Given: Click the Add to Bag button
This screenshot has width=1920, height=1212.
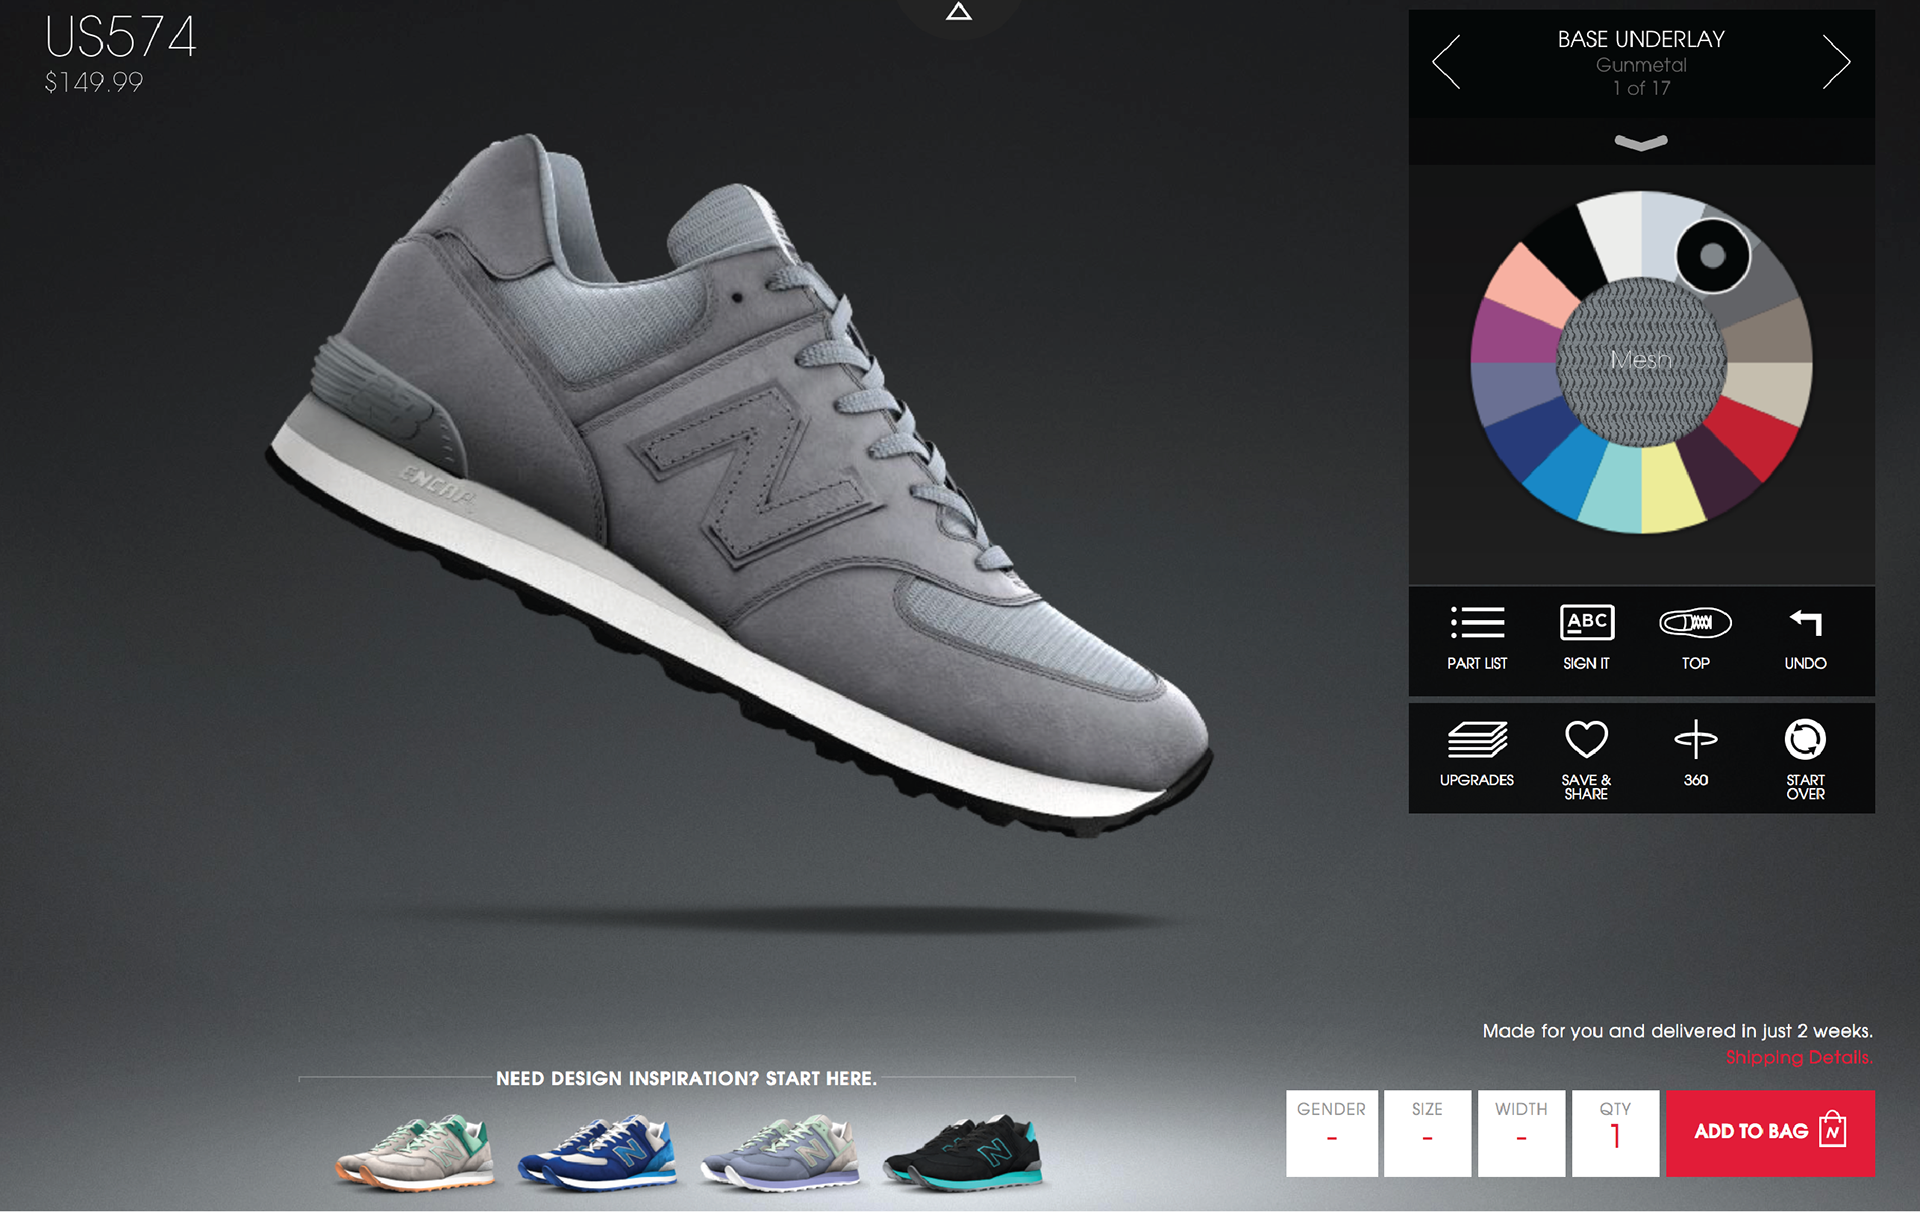Looking at the screenshot, I should (x=1770, y=1133).
